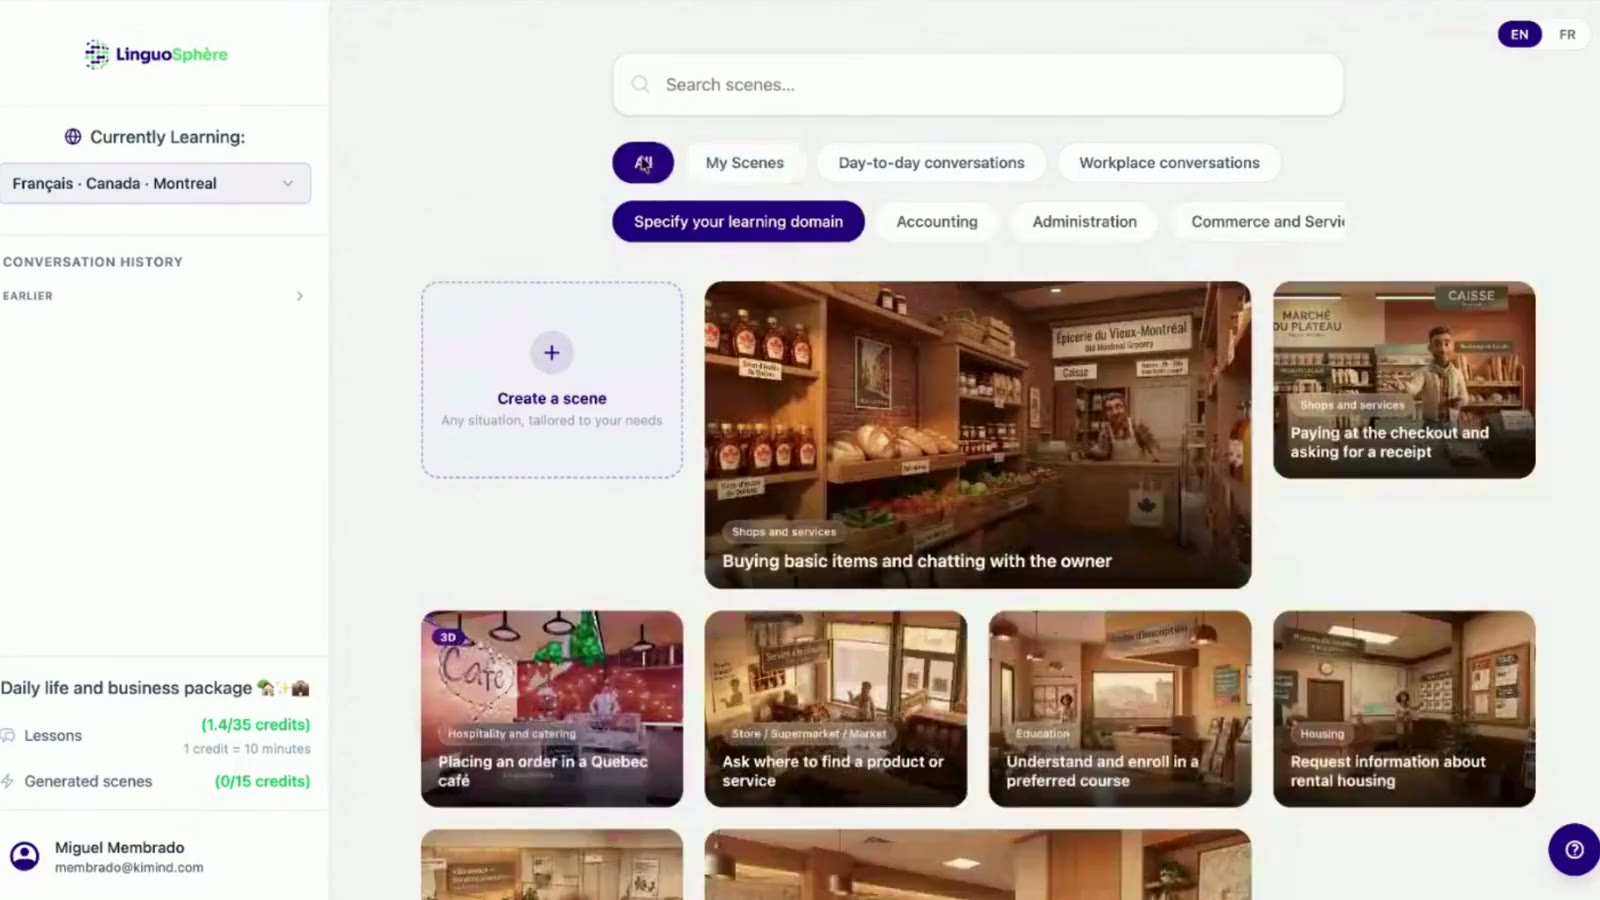Click the Conversation History heading

click(93, 262)
